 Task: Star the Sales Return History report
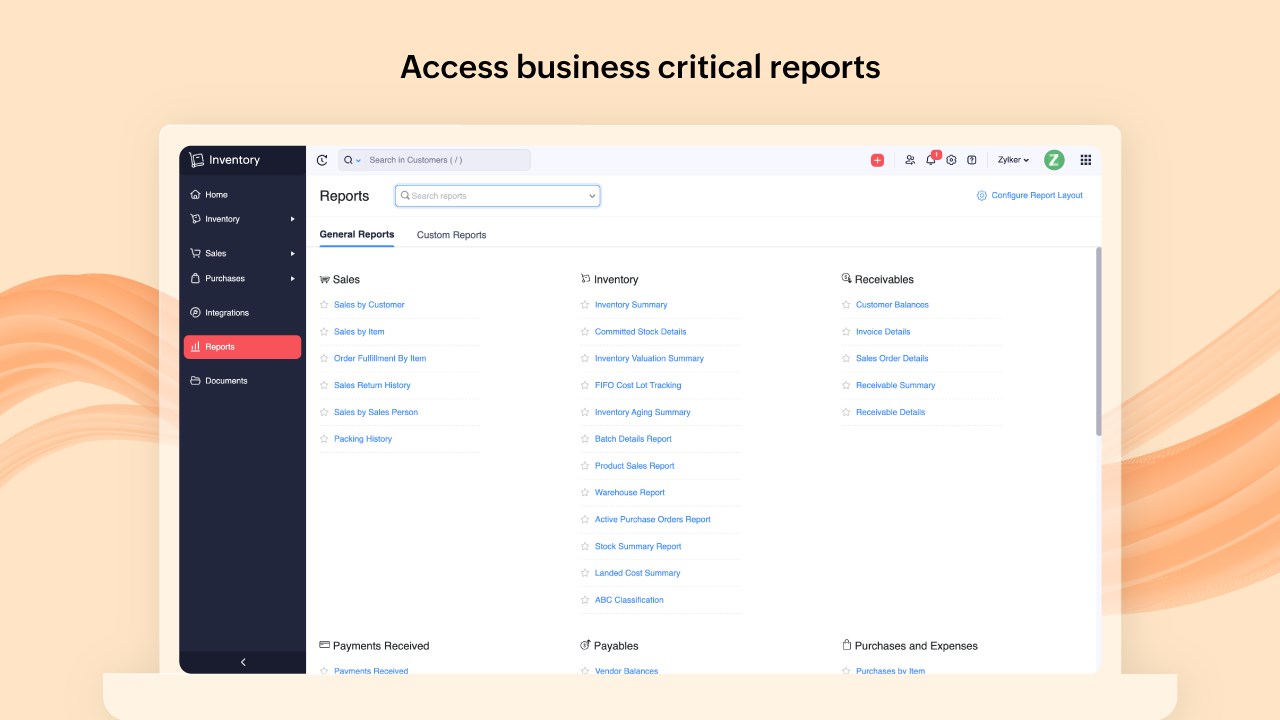[324, 385]
